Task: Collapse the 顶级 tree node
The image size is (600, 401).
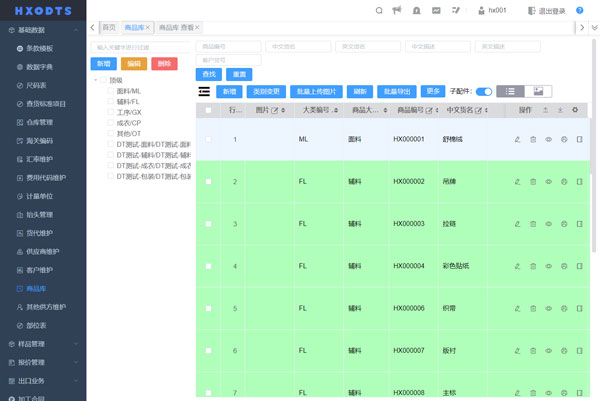Action: 95,80
